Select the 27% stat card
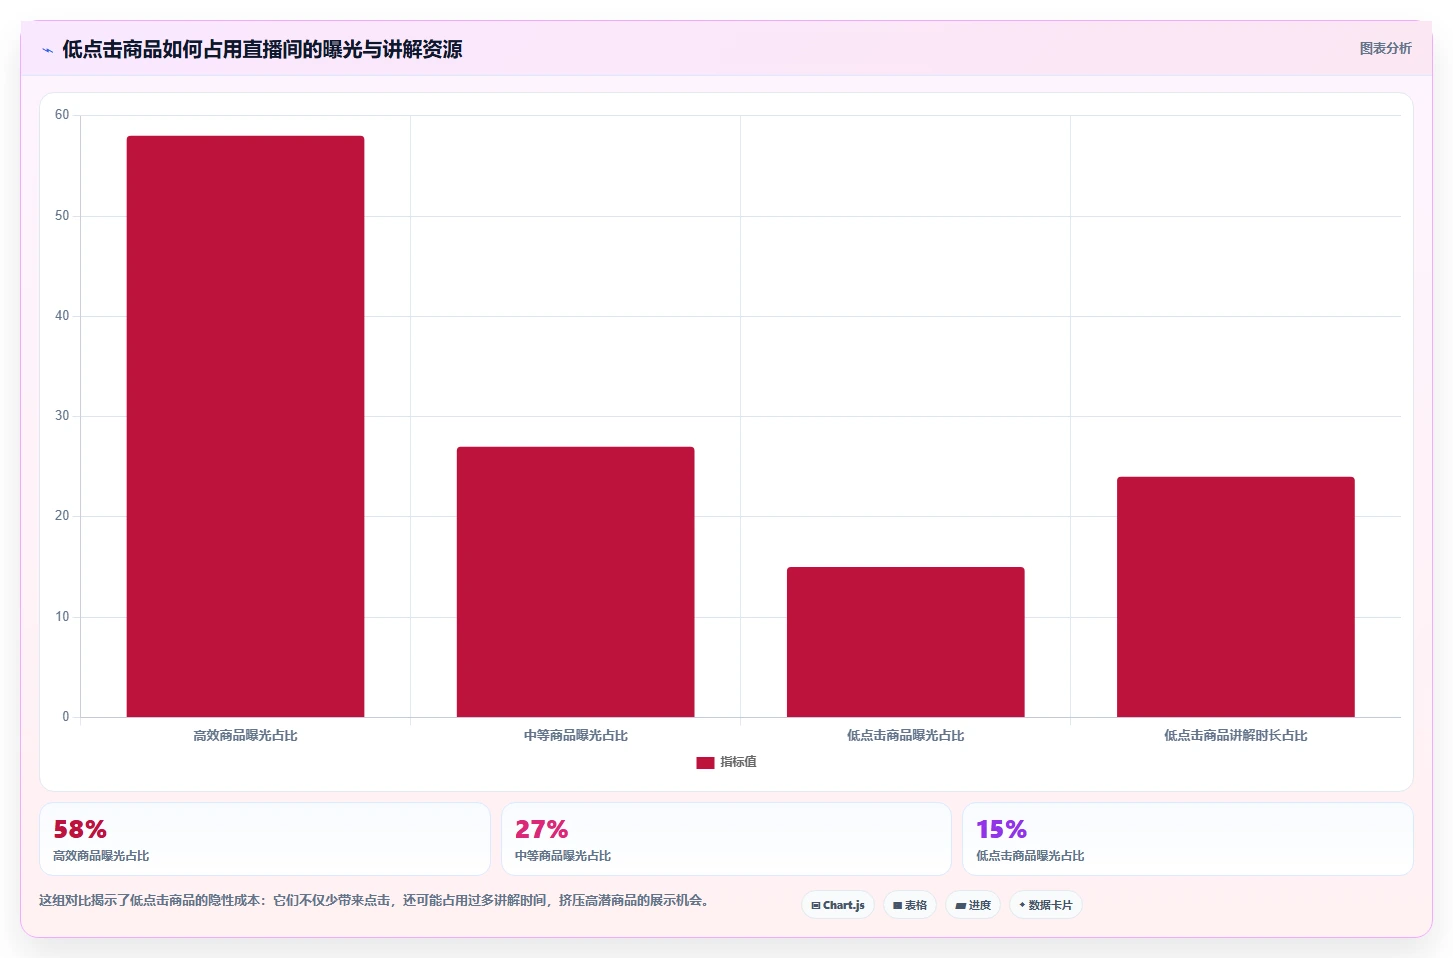This screenshot has width=1453, height=958. [726, 839]
